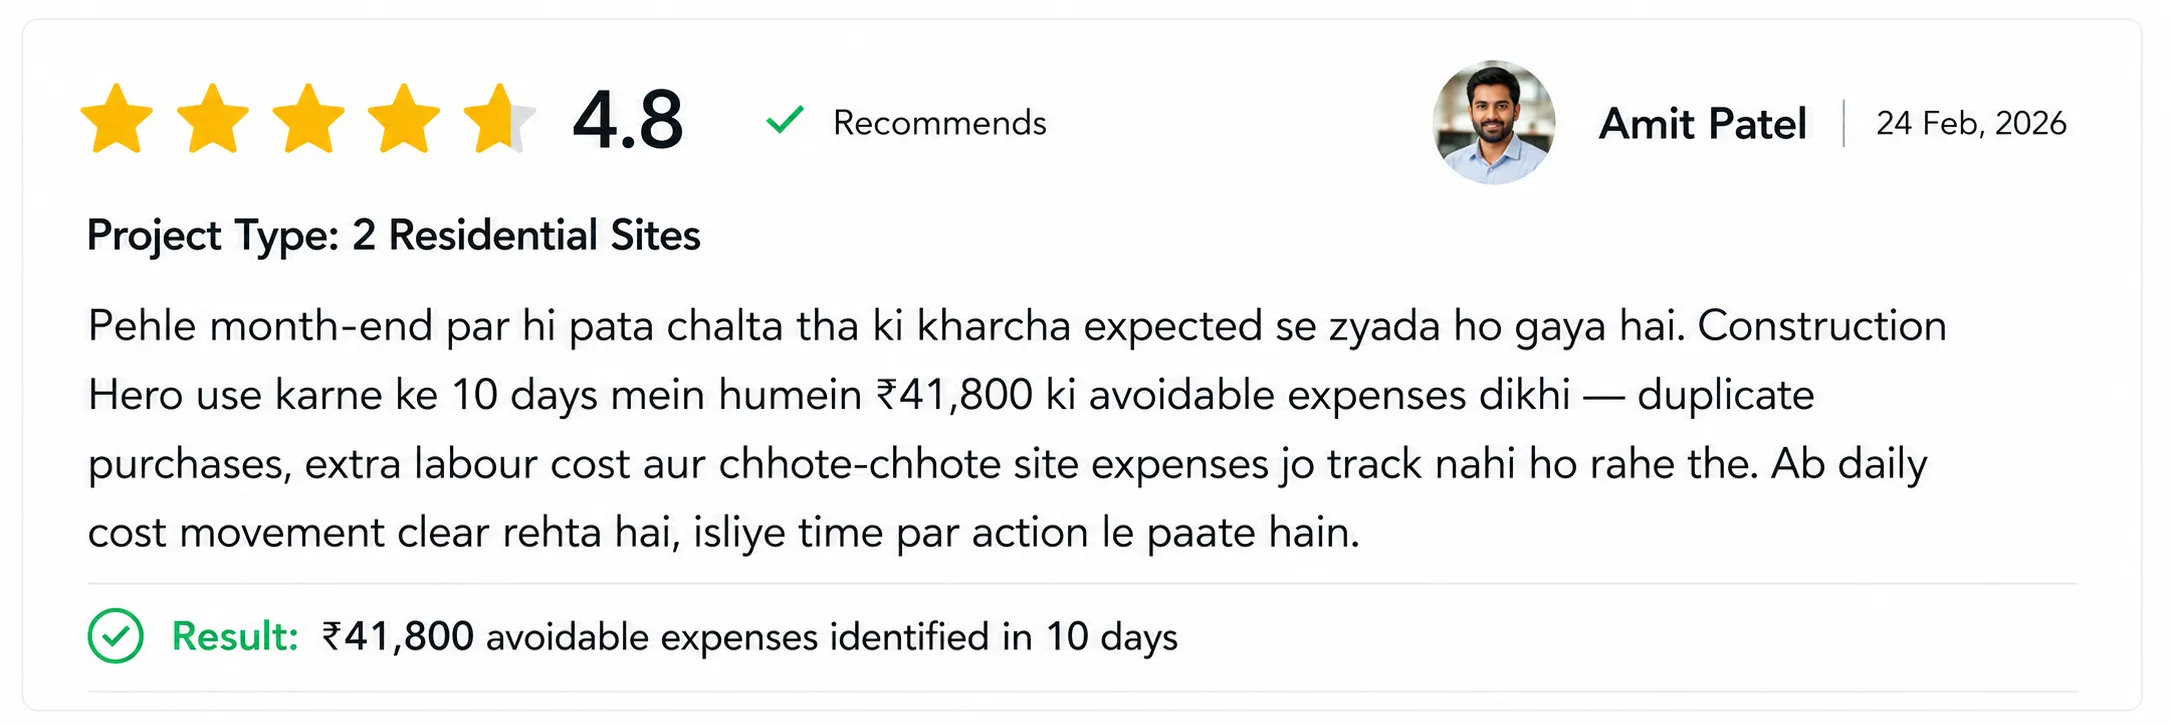This screenshot has width=2170, height=725.
Task: Click the ₹41,800 amount in the Result line
Action: pyautogui.click(x=397, y=636)
